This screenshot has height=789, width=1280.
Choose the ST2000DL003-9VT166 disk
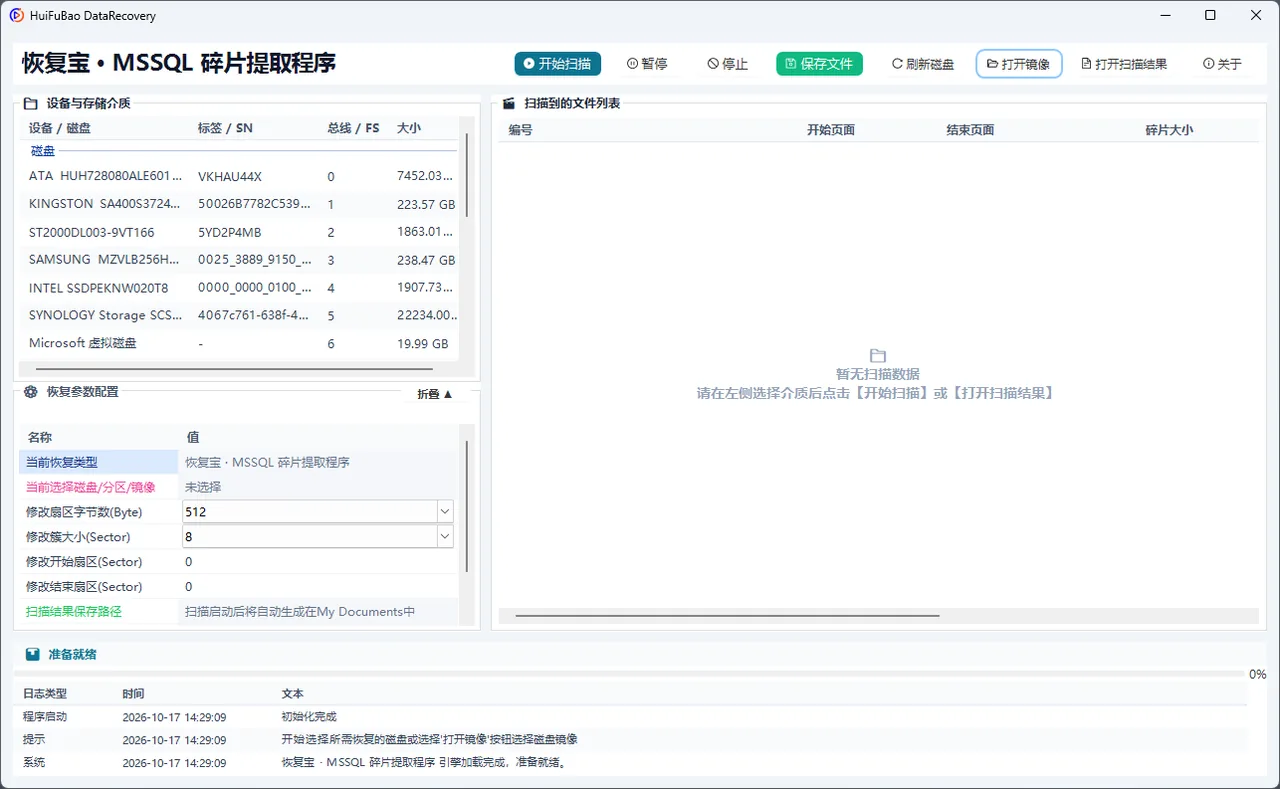[240, 232]
